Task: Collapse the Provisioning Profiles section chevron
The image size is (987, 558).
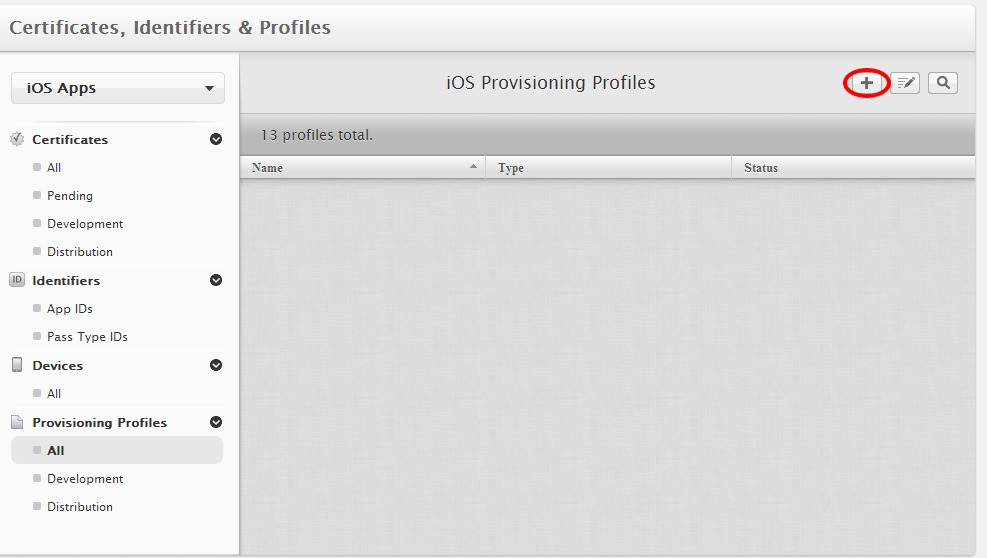Action: pos(216,422)
